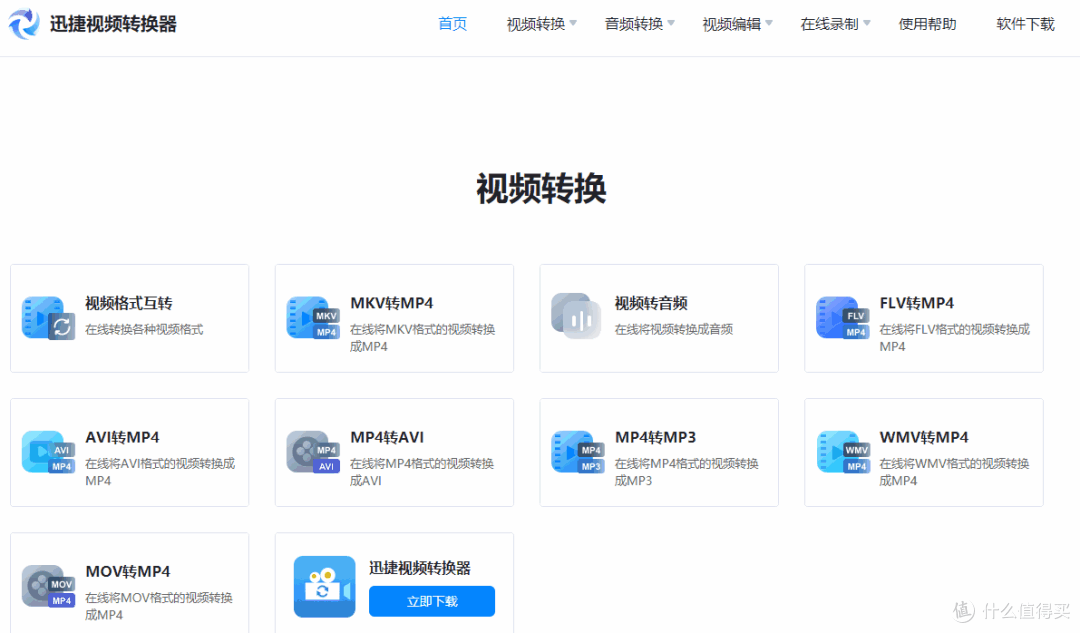Viewport: 1080px width, 633px height.
Task: Click description 在线转换各种视频格式
Action: pyautogui.click(x=144, y=329)
